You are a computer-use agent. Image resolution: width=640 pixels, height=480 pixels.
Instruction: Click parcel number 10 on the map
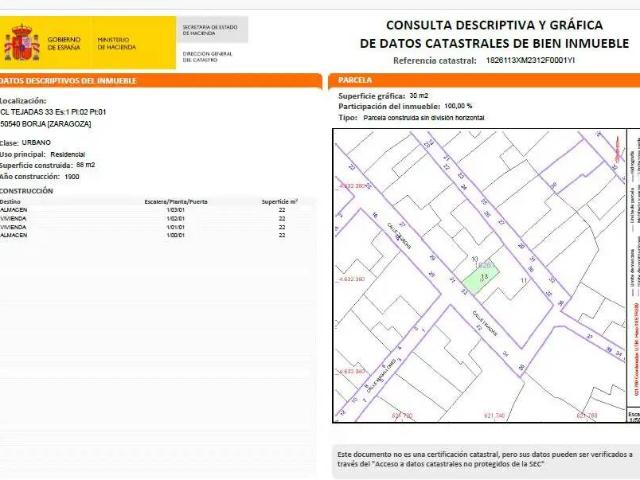pyautogui.click(x=475, y=259)
